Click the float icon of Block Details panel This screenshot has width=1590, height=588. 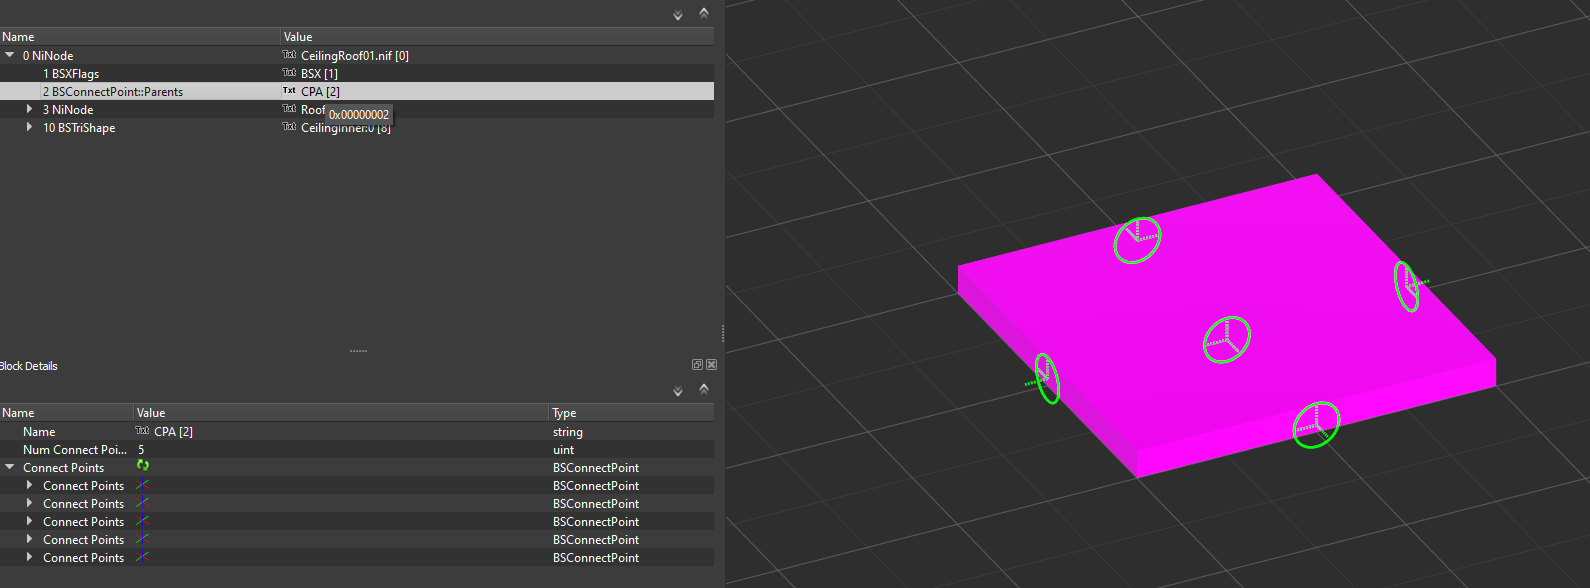tap(697, 365)
